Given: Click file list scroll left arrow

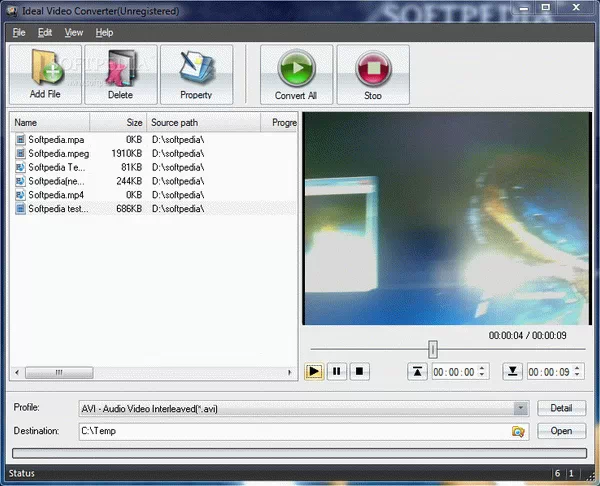Looking at the screenshot, I should coord(17,372).
